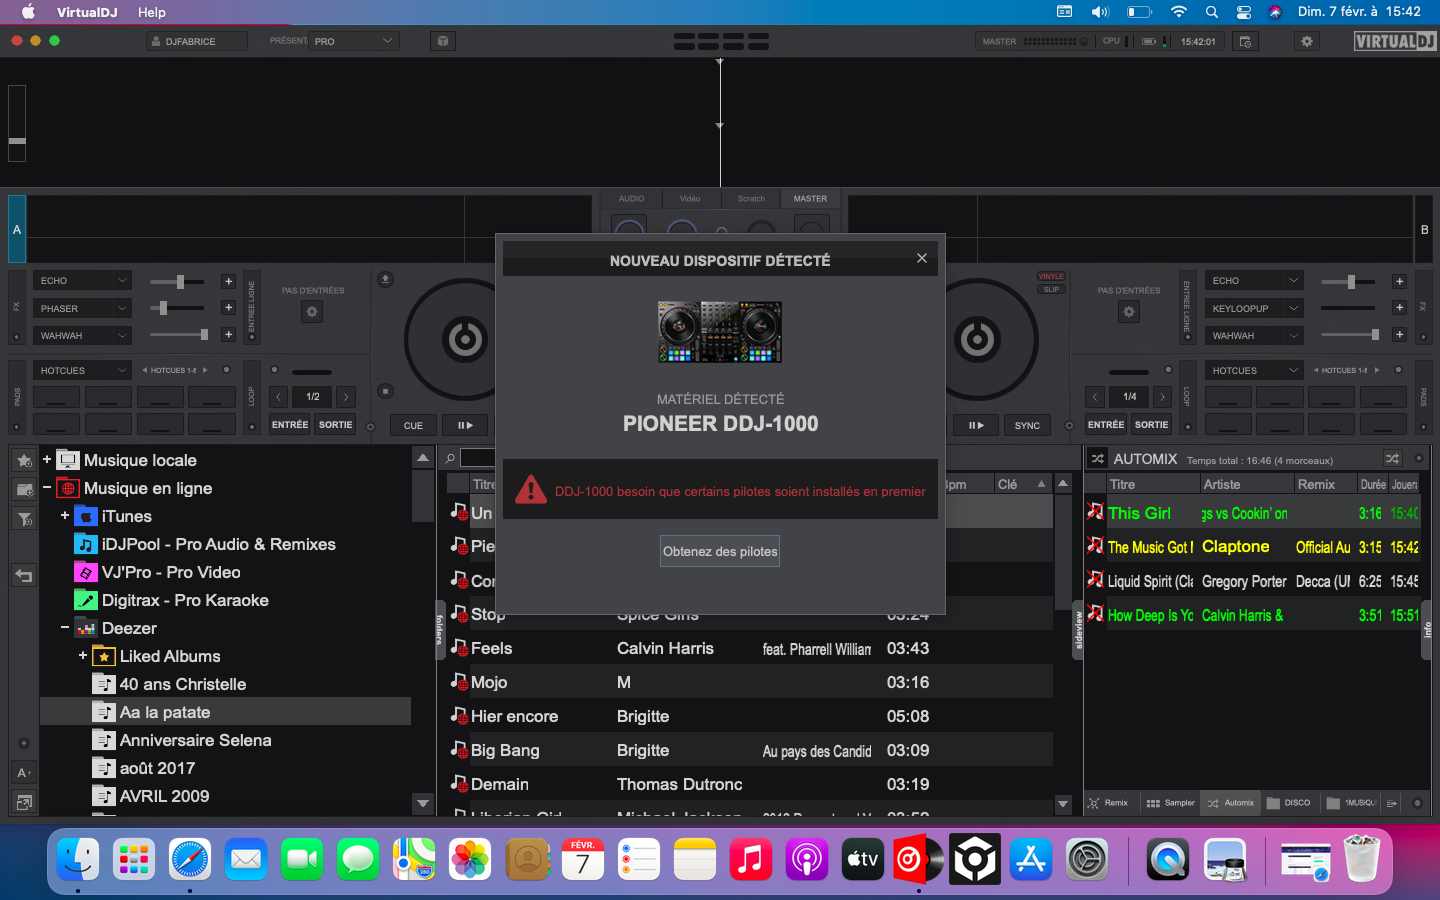Open right deck input settings gear

pyautogui.click(x=1129, y=312)
